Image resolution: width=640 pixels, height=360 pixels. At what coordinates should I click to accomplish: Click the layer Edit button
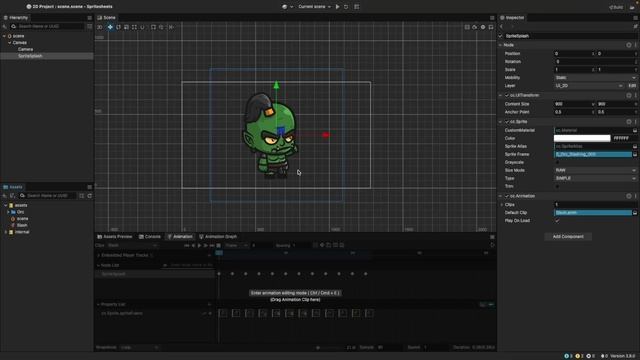pyautogui.click(x=632, y=86)
